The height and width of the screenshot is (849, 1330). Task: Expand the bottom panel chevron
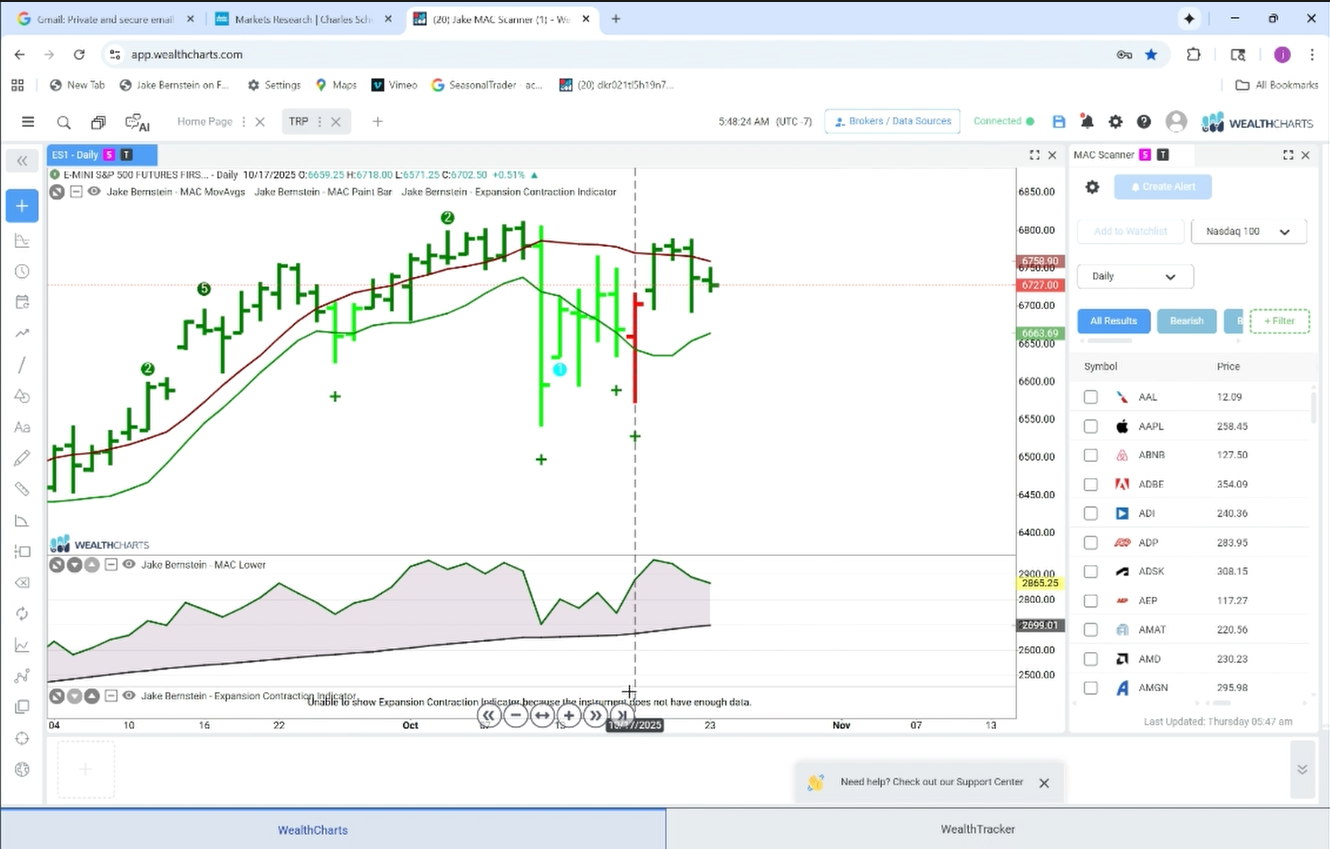(1302, 769)
